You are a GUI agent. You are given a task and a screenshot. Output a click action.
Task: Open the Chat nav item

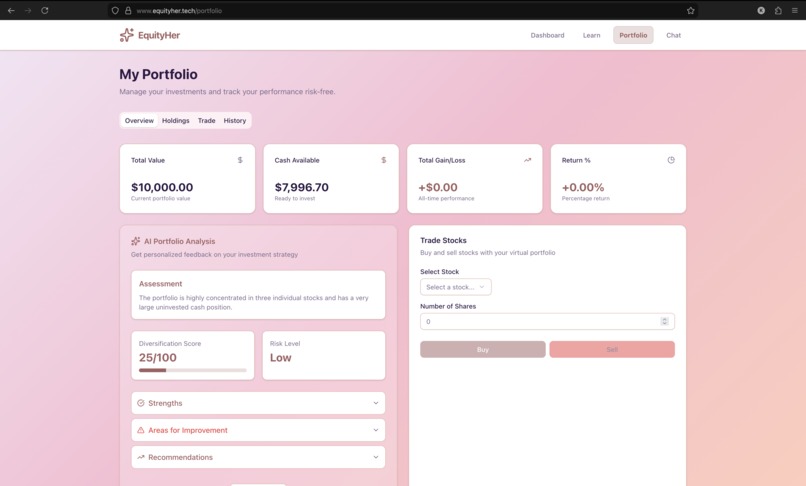[x=673, y=35]
